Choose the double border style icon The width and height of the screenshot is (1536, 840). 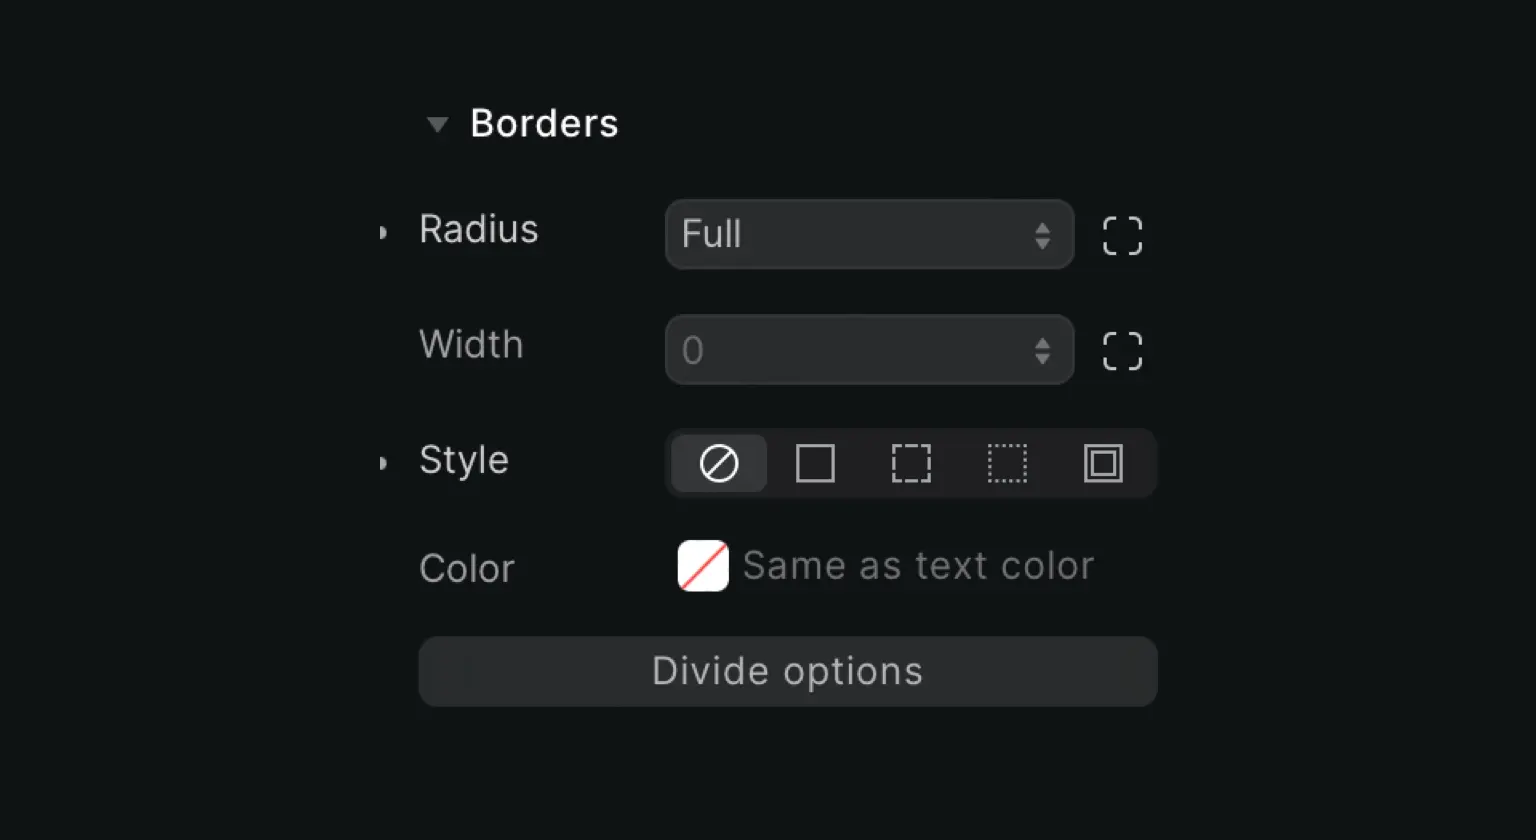pyautogui.click(x=1103, y=463)
